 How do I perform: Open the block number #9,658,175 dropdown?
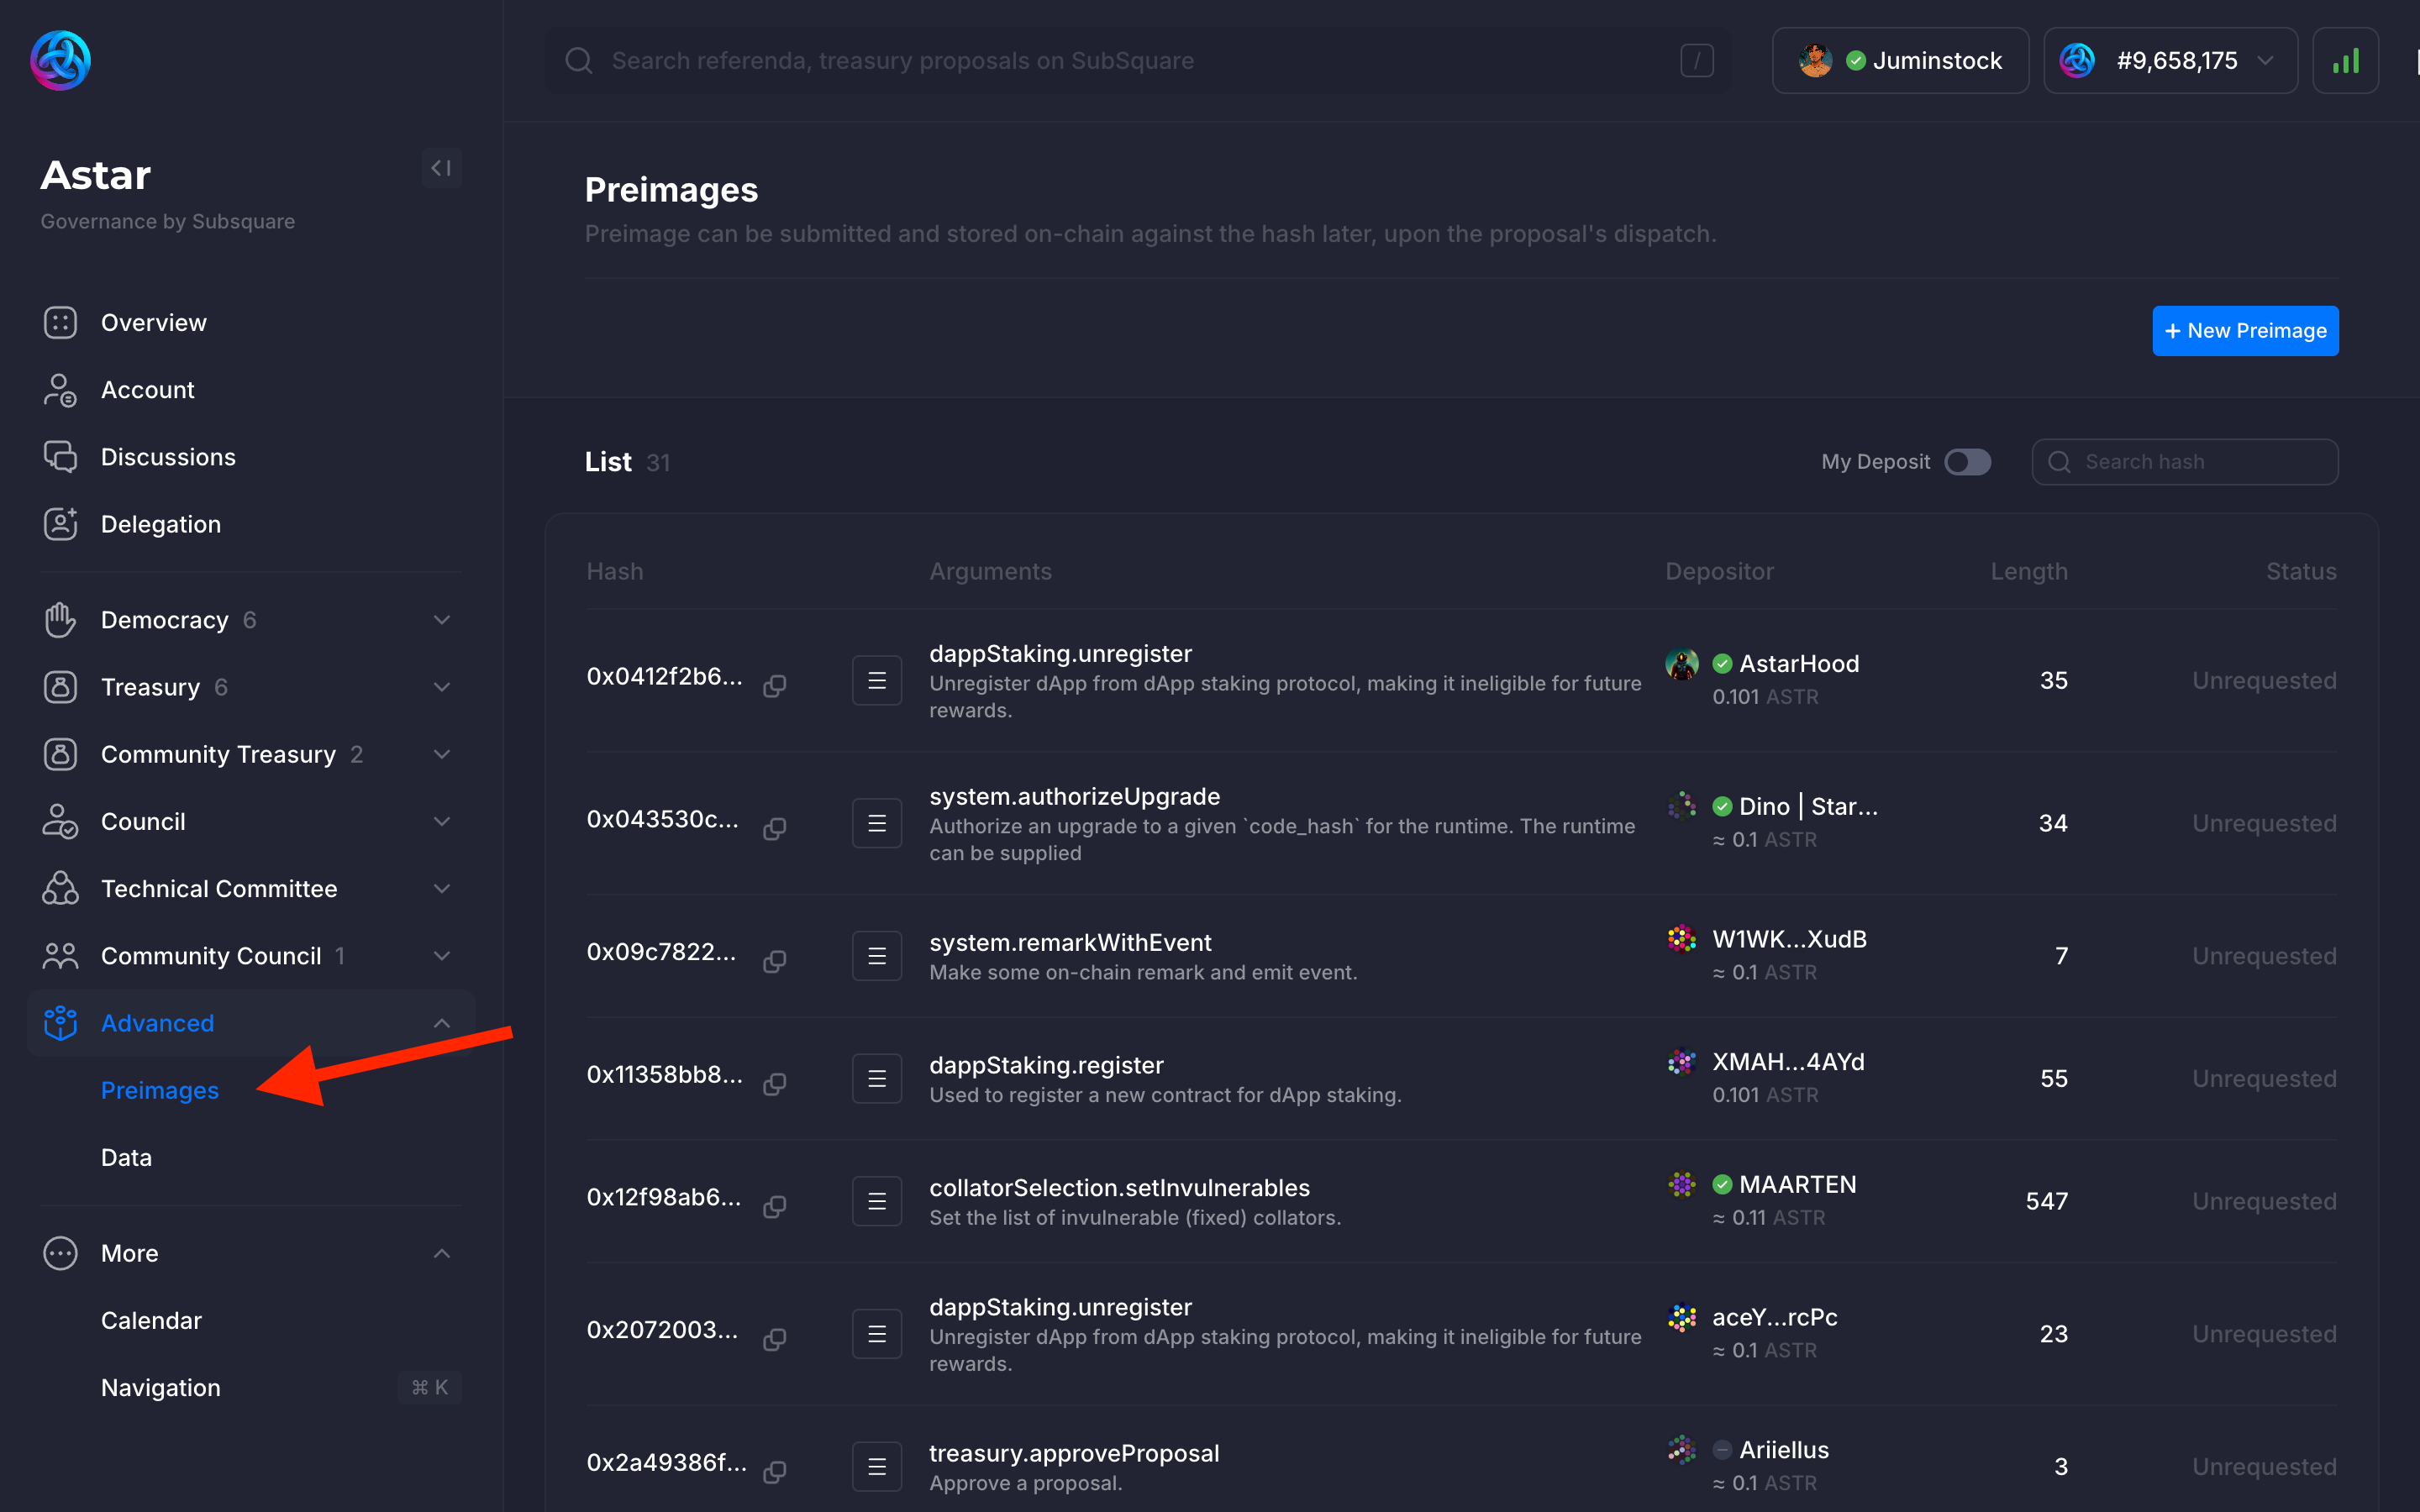click(x=2170, y=61)
